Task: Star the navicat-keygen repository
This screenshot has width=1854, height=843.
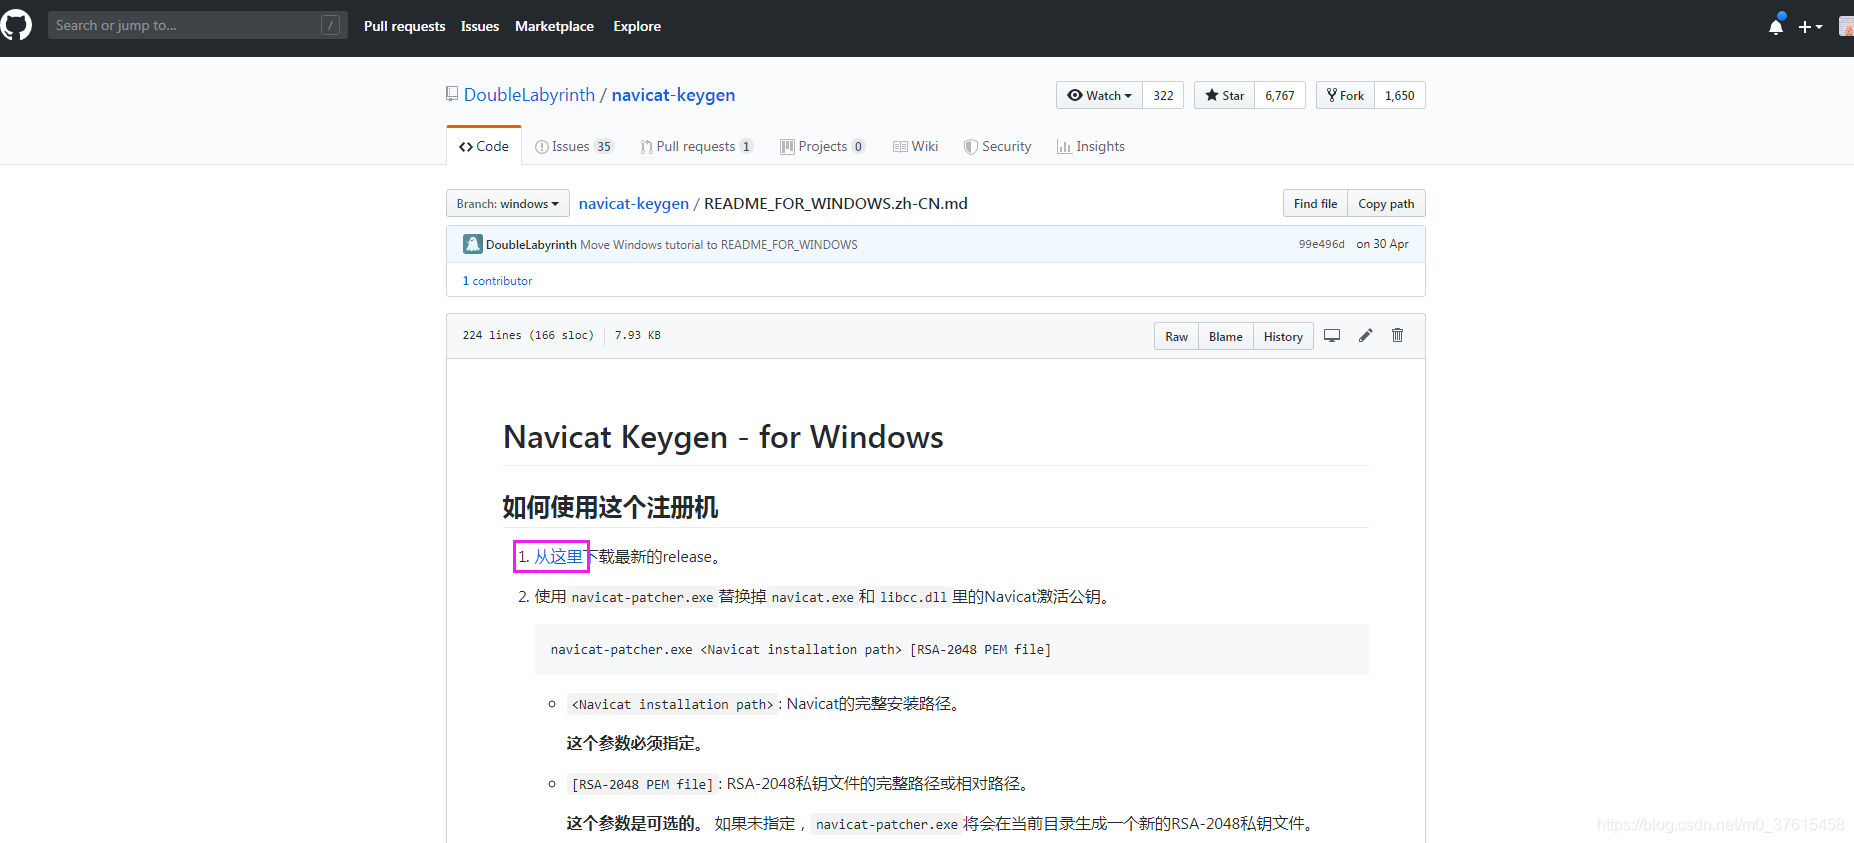Action: click(1224, 95)
